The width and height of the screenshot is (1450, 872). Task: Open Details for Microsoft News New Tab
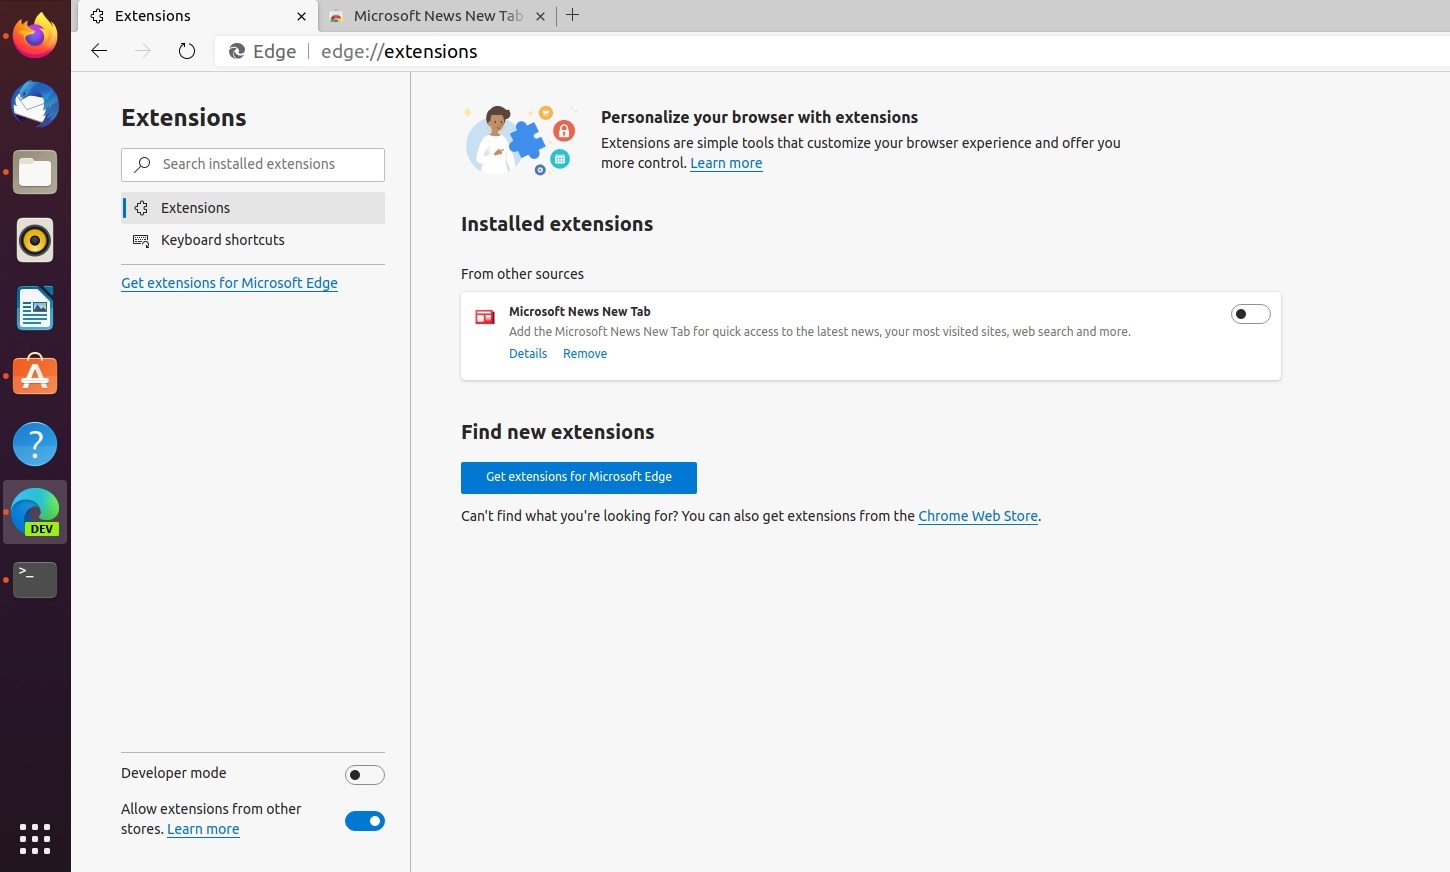click(x=528, y=354)
